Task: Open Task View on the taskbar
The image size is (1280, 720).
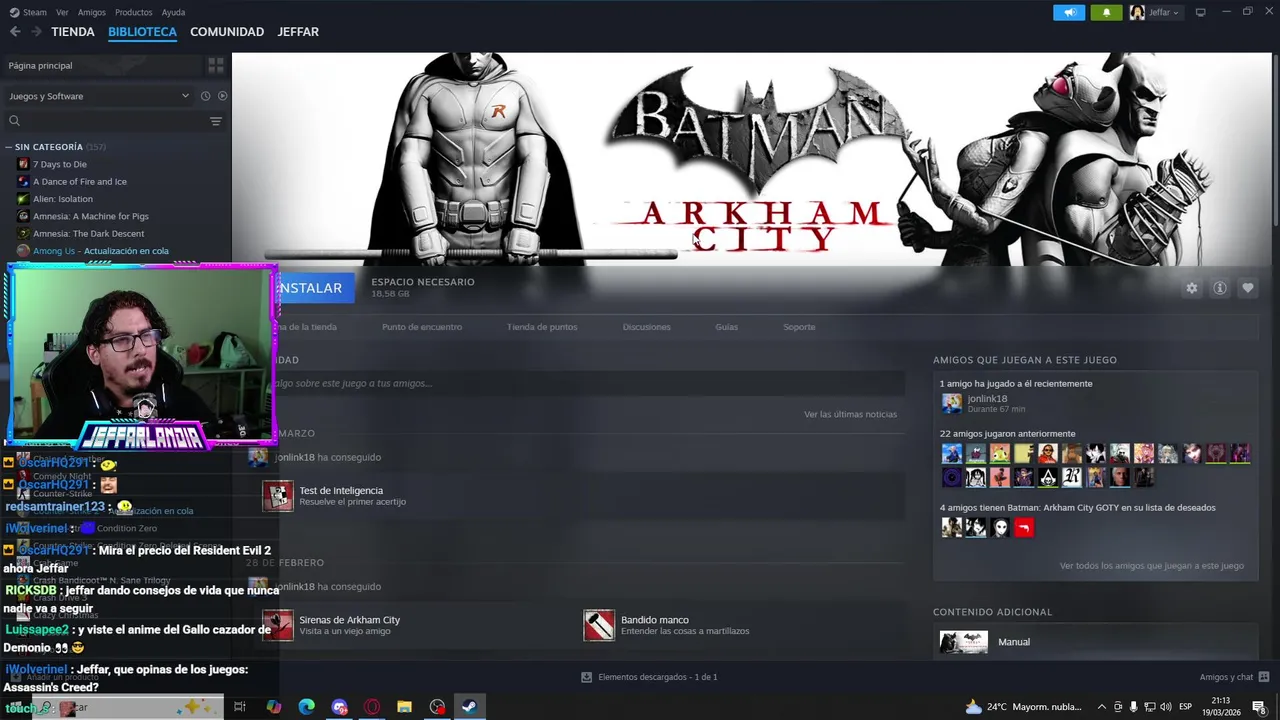Action: point(240,707)
